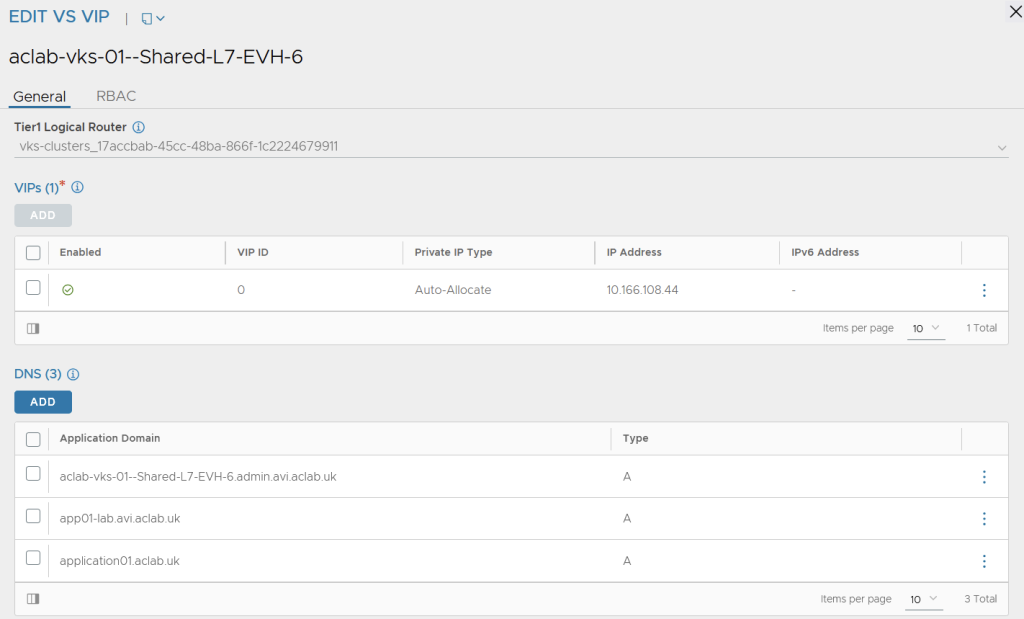
Task: Tick the select-all checkbox in DNS table header
Action: (33, 439)
